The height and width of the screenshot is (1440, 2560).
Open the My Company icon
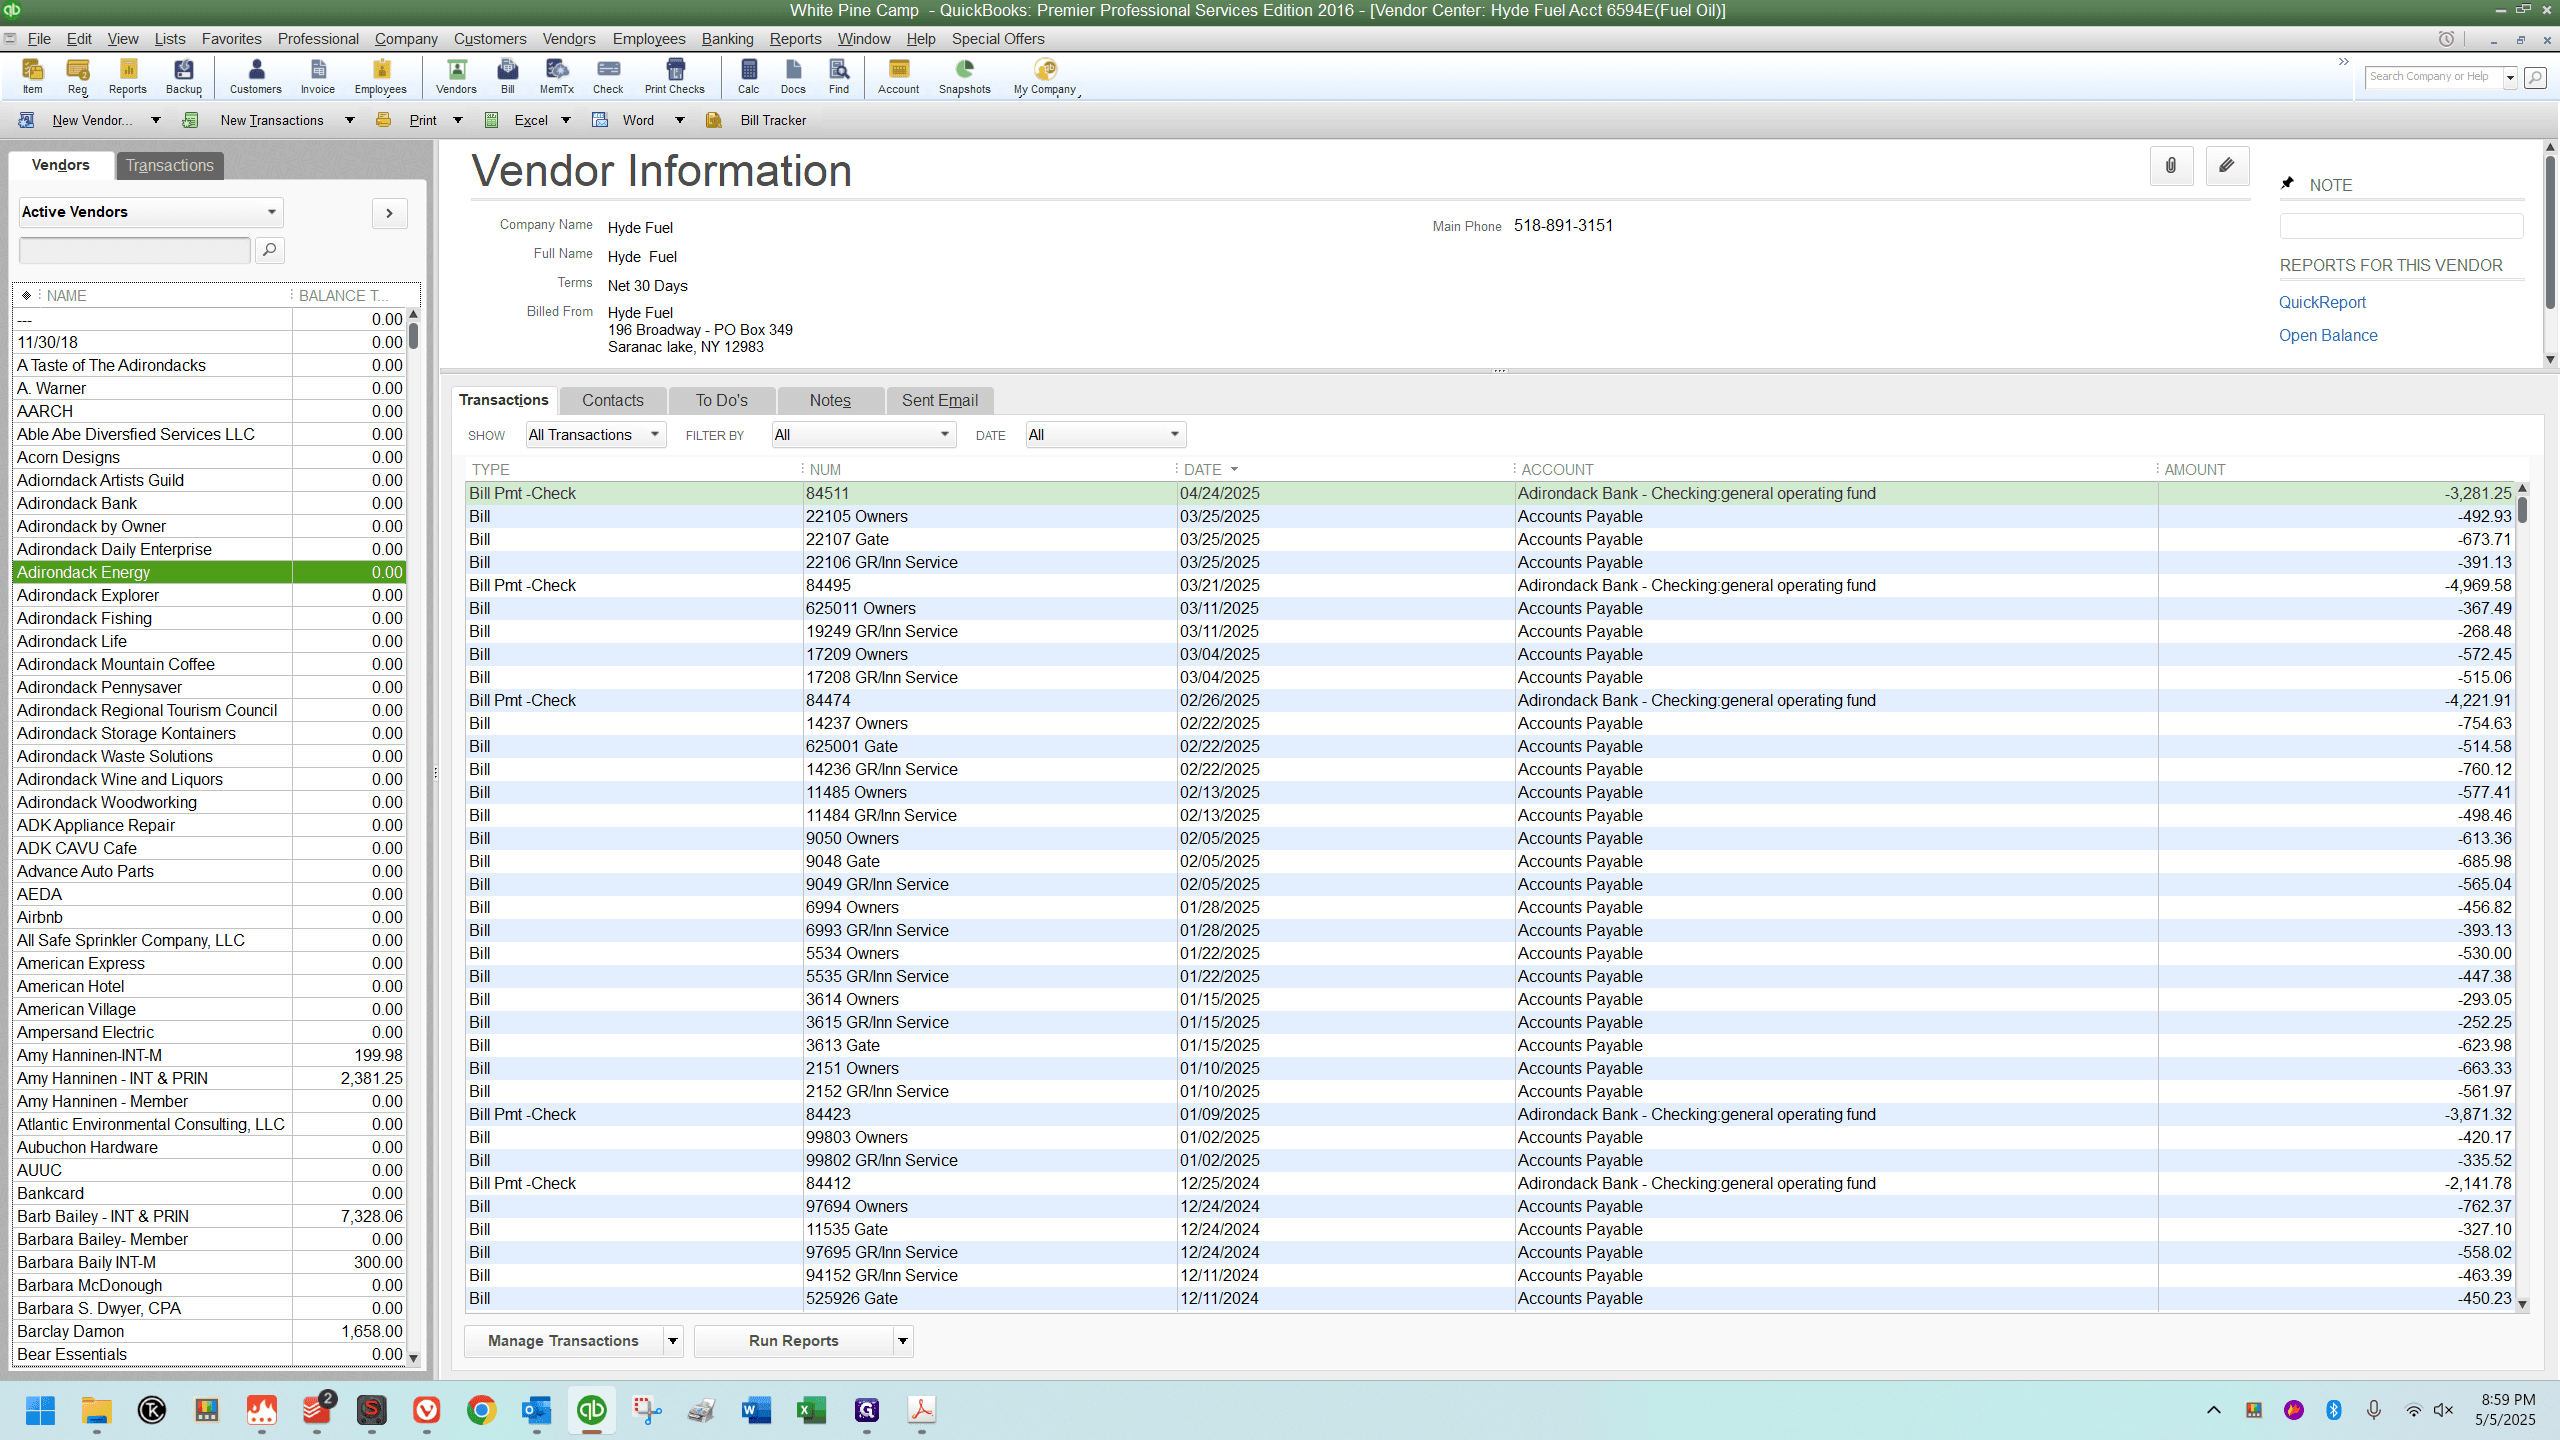(1045, 76)
